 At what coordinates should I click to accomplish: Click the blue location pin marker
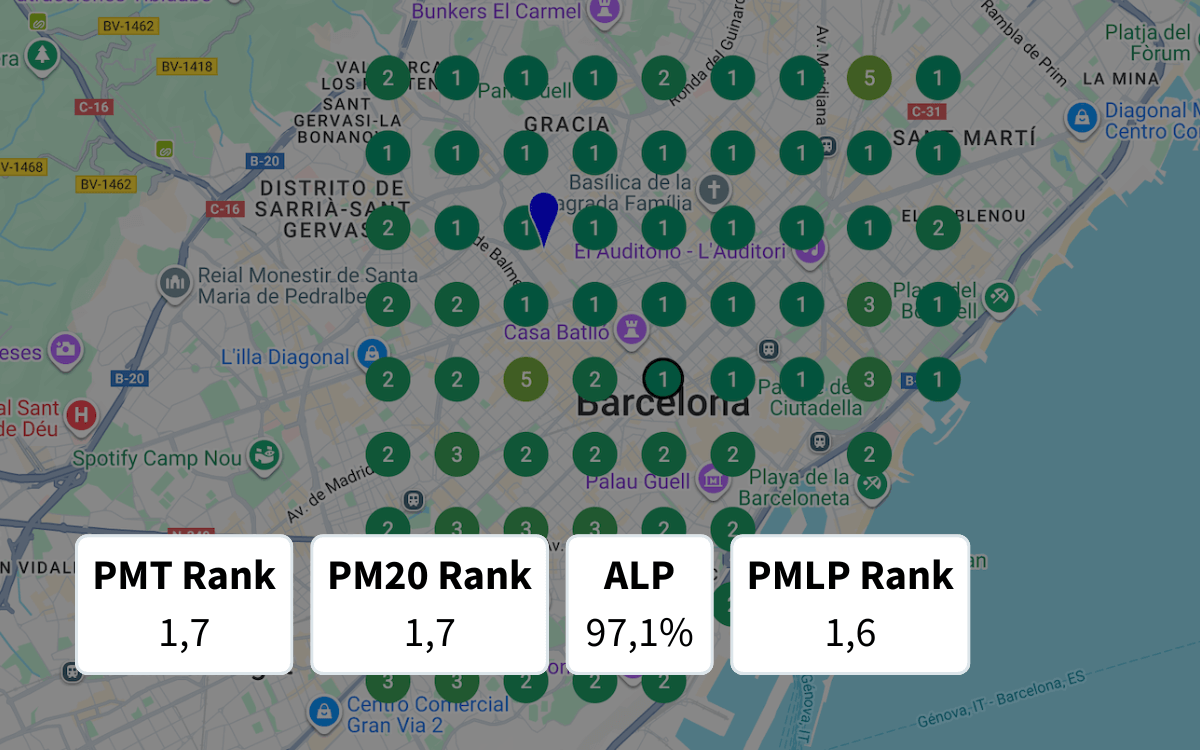(543, 218)
